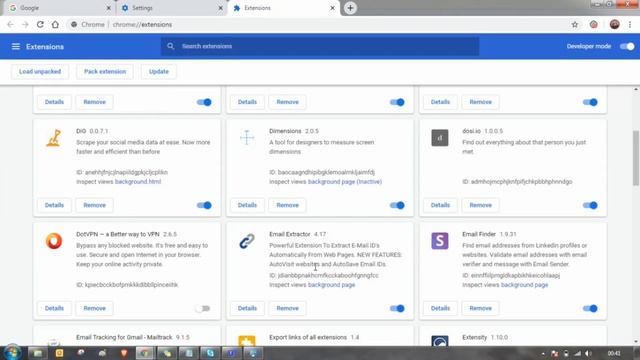The image size is (640, 360).
Task: Switch to the Settings tab
Action: pos(171,8)
